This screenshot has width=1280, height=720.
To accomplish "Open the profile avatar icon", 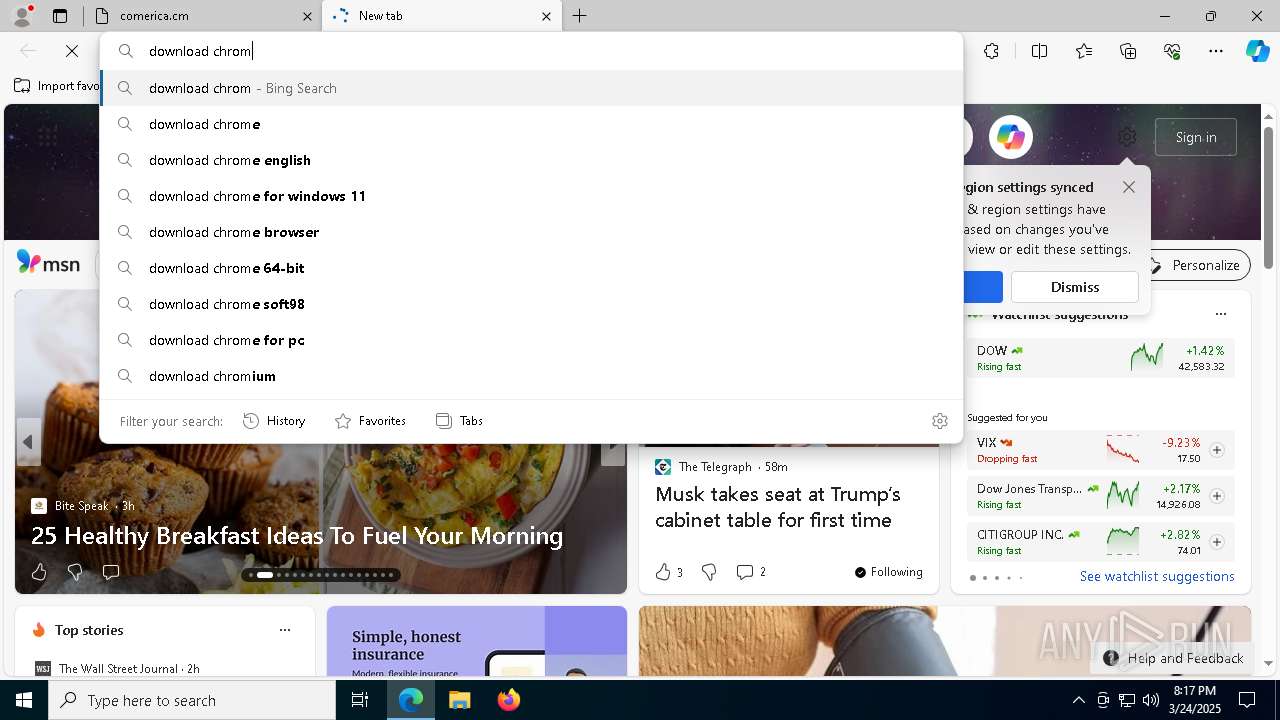I will click(22, 16).
